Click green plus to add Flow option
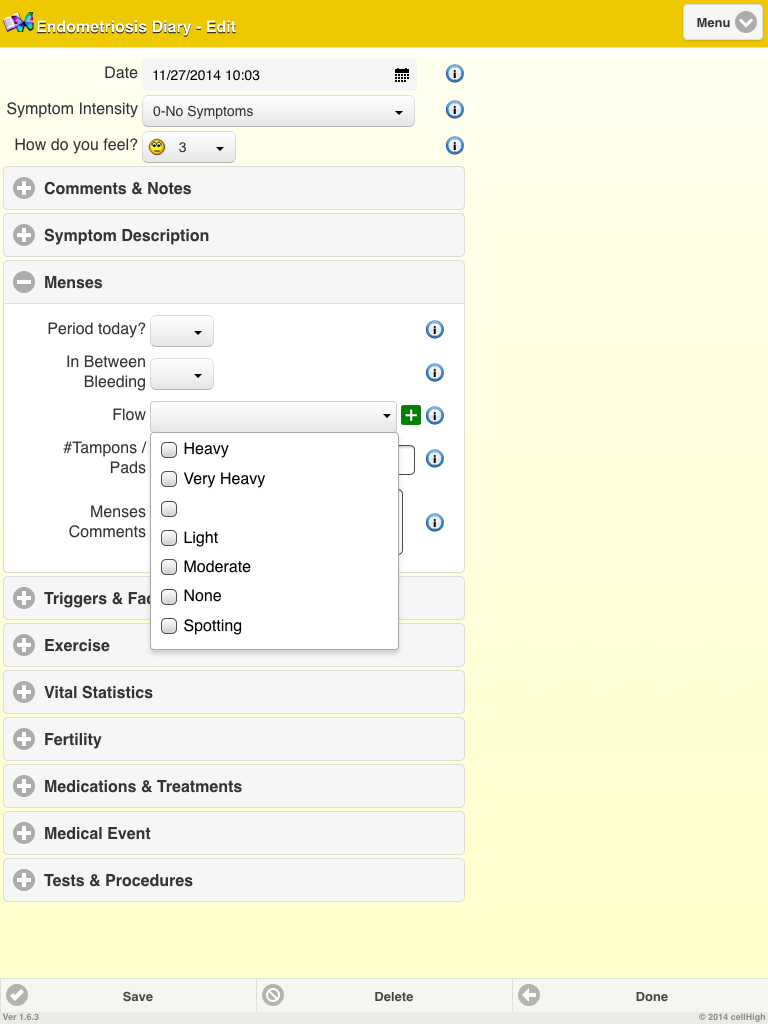 click(x=411, y=415)
